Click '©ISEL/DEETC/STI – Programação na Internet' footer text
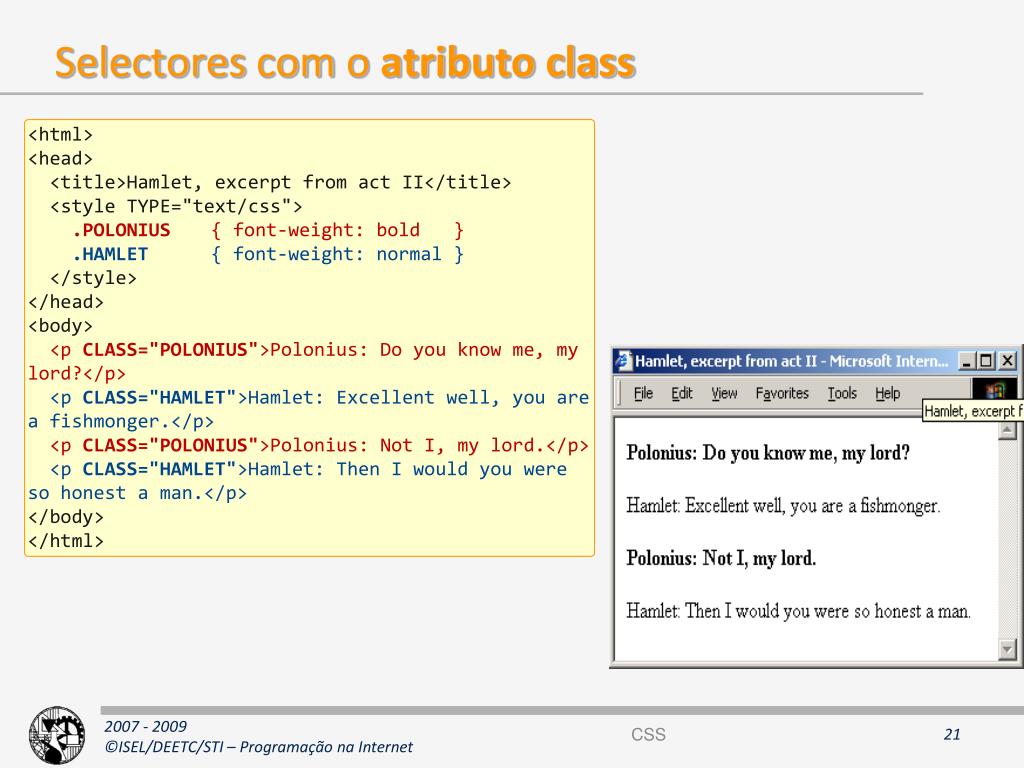1024x768 pixels. pos(259,746)
